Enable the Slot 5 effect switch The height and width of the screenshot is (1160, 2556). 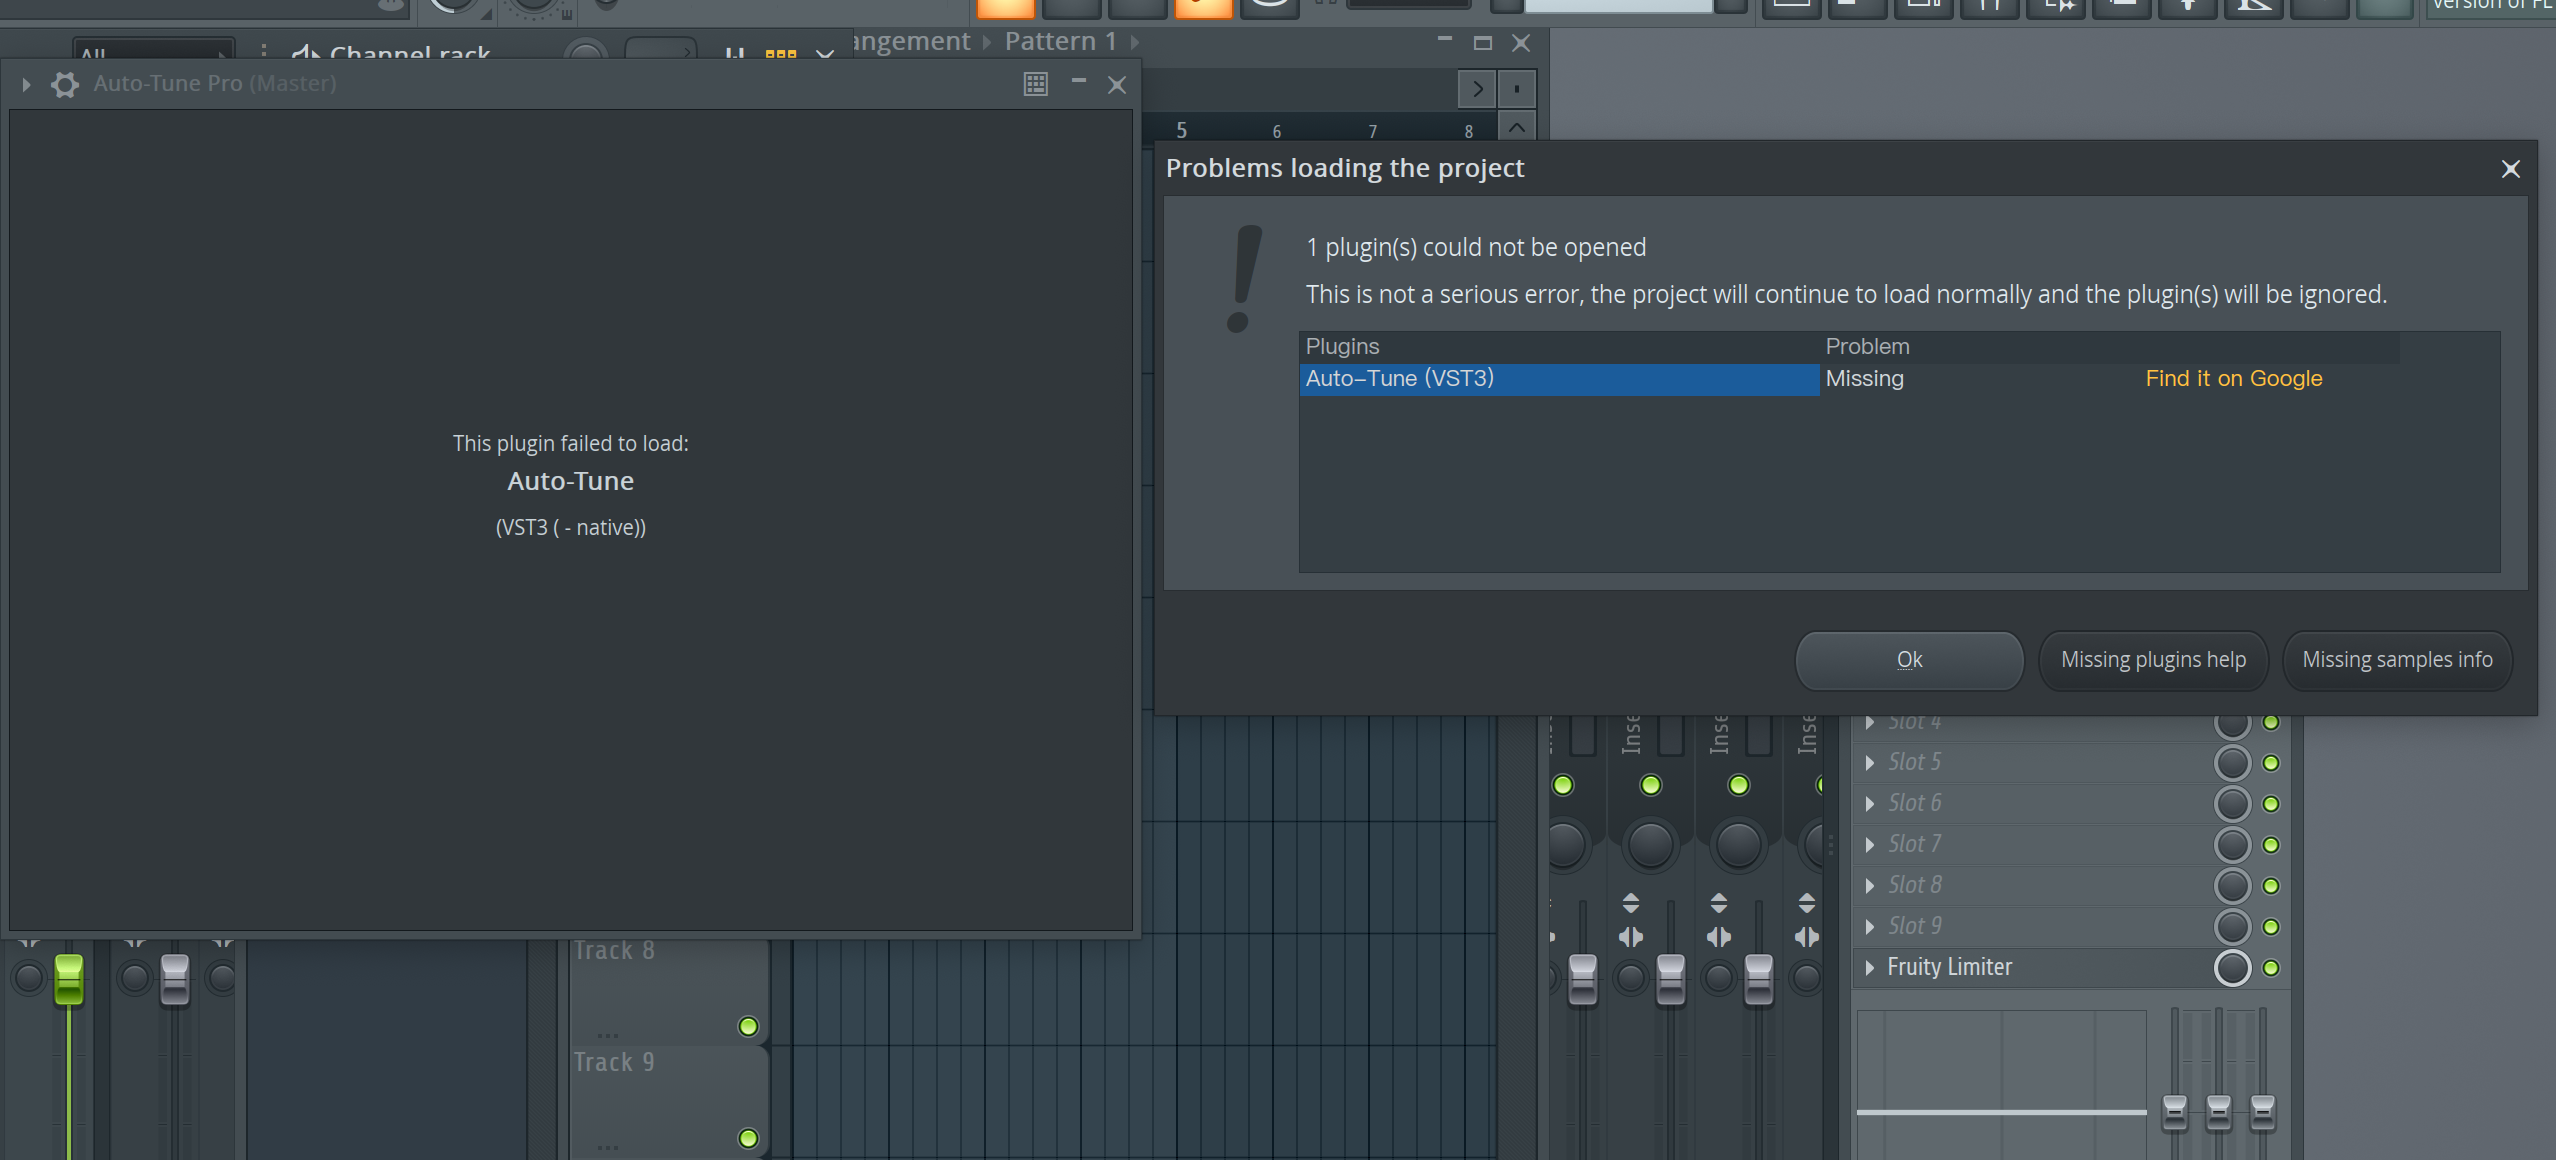tap(2269, 762)
